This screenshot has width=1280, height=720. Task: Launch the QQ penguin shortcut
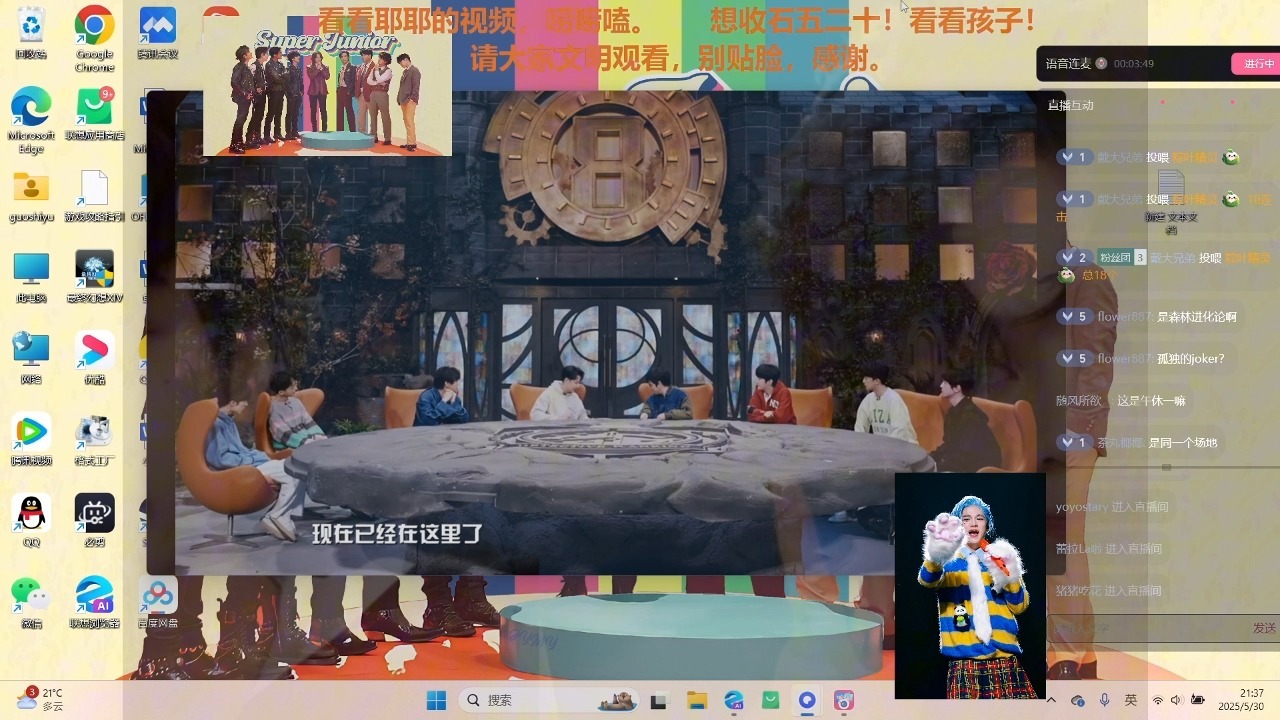click(31, 521)
